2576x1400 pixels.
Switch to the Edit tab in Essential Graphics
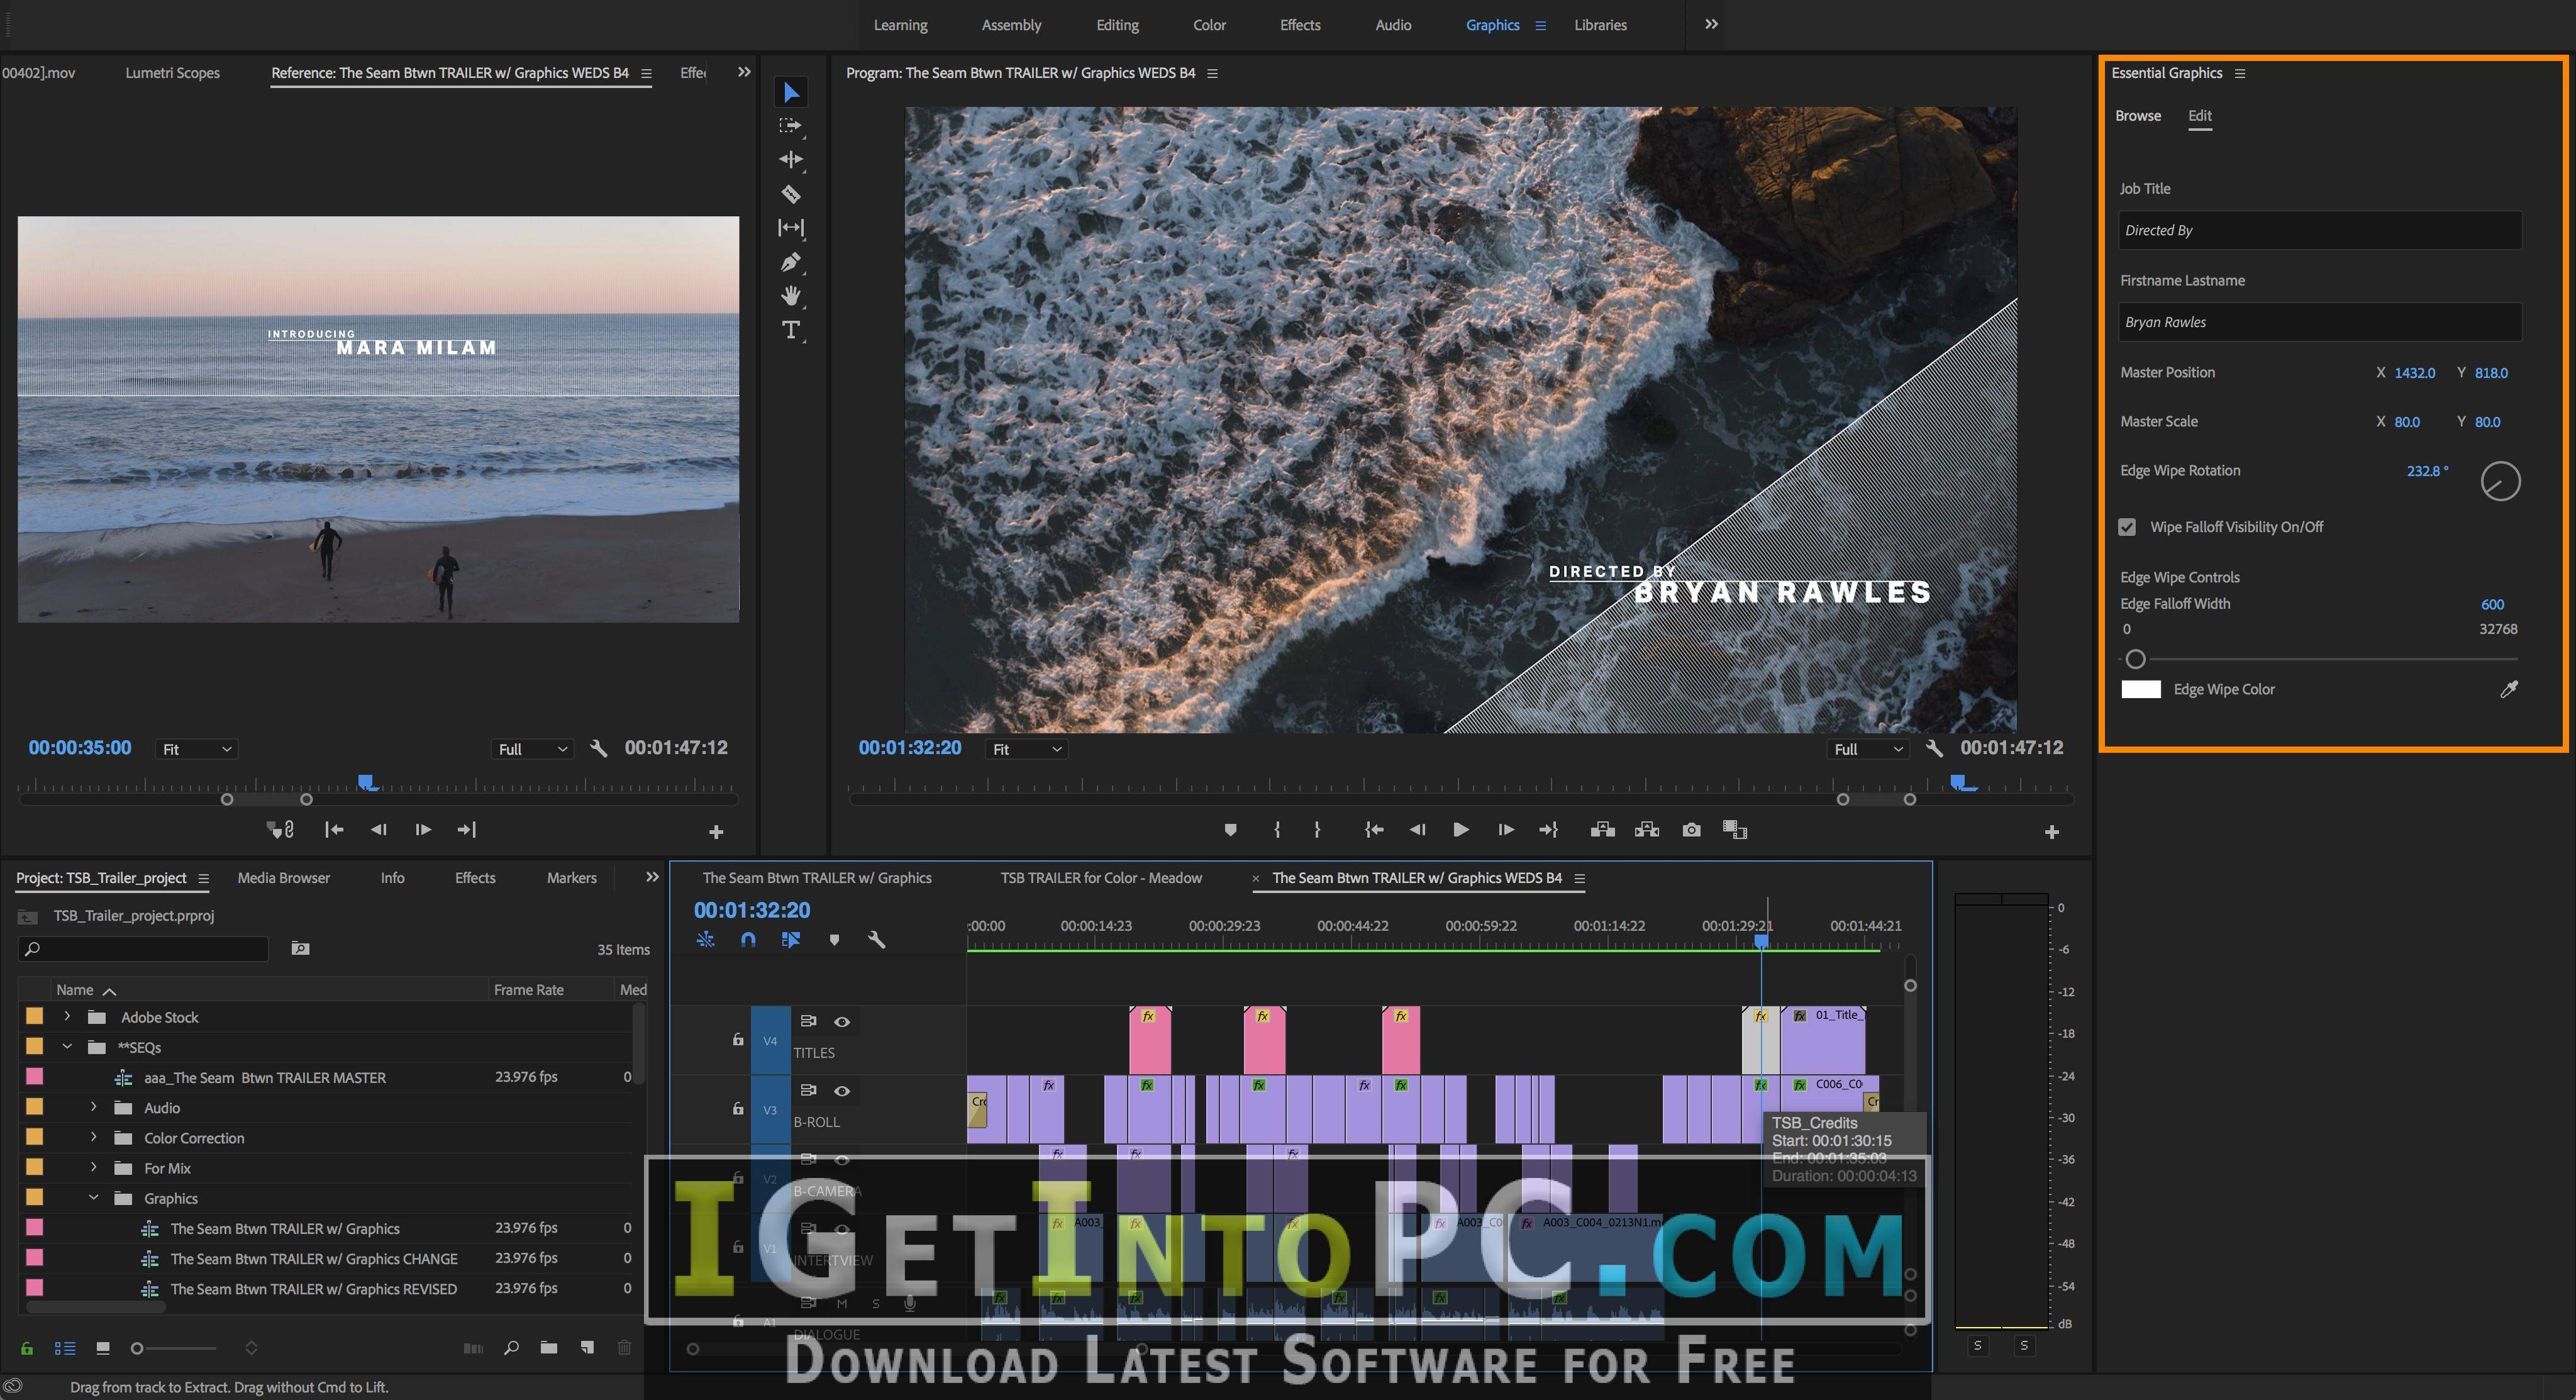point(2199,114)
